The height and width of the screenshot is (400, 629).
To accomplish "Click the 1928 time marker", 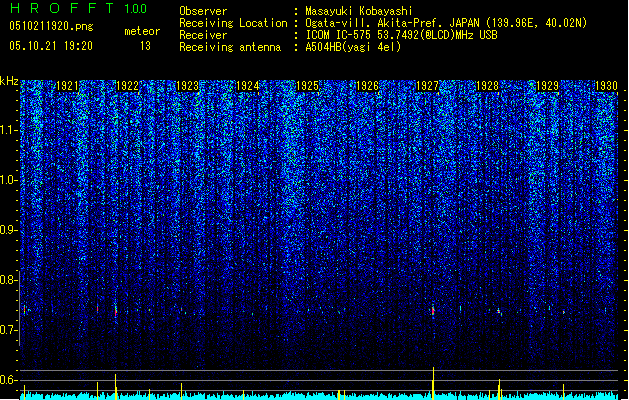I will point(487,86).
